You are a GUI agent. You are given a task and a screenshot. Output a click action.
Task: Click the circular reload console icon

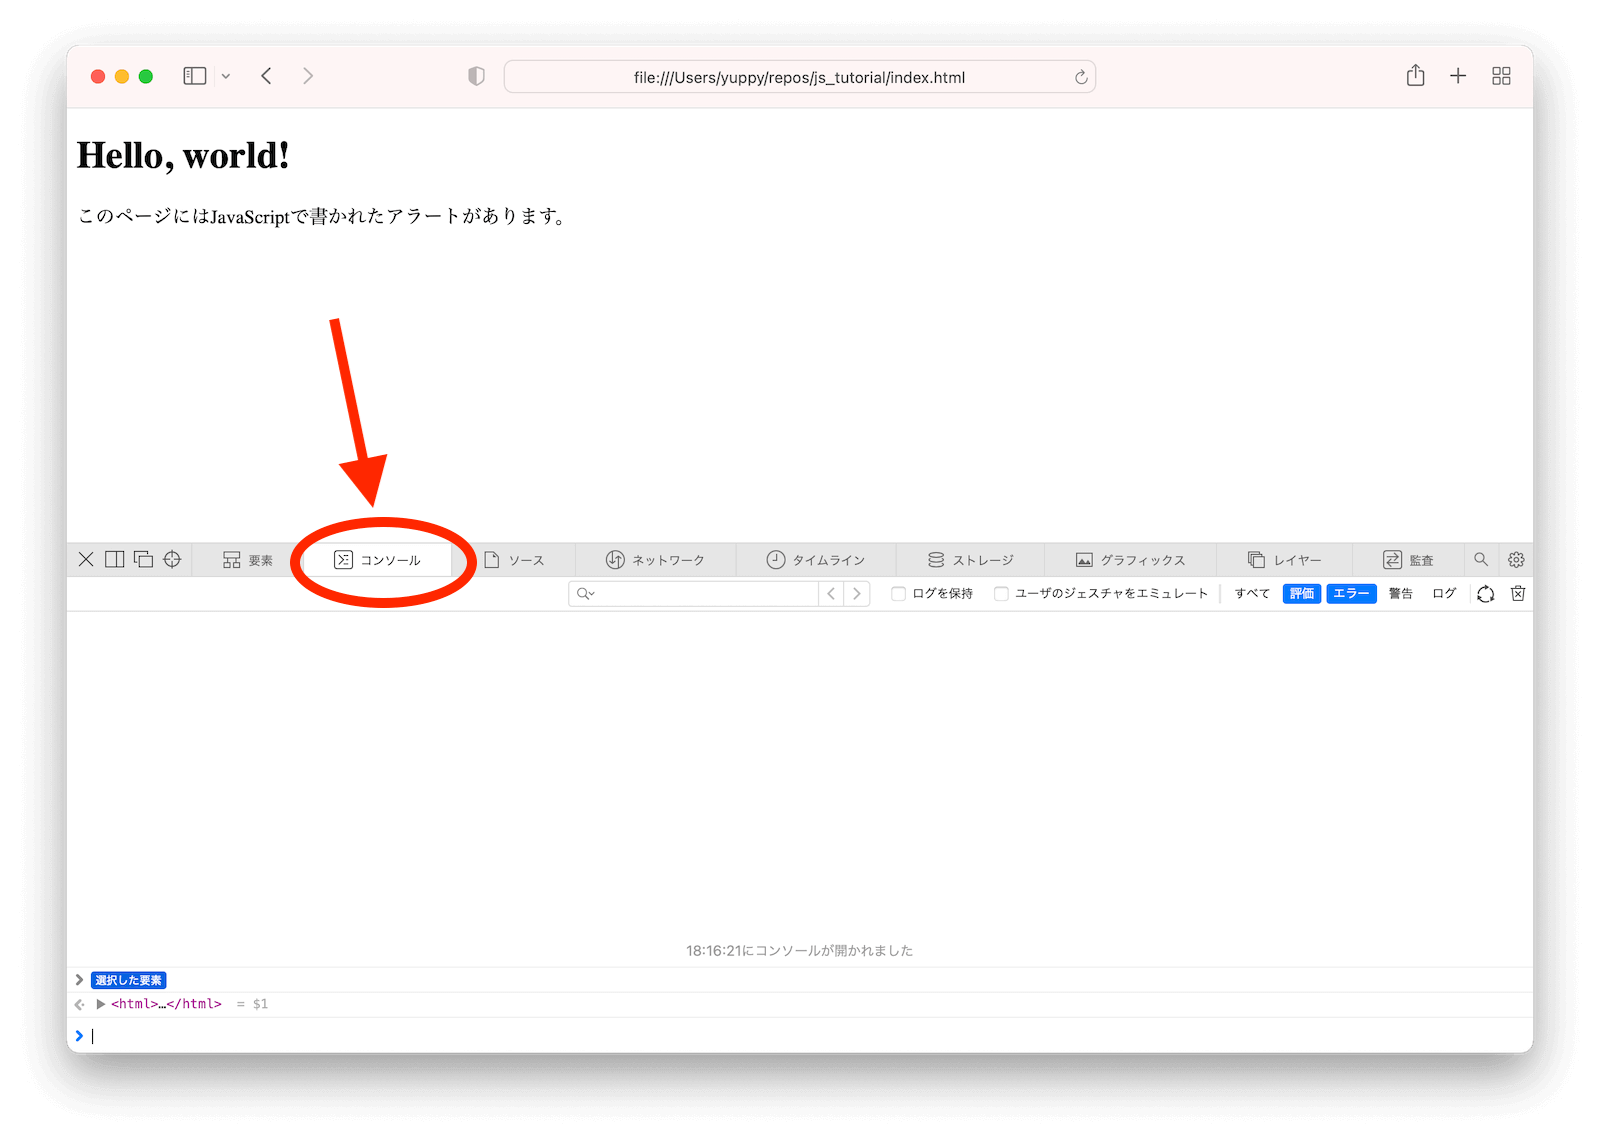(1486, 594)
